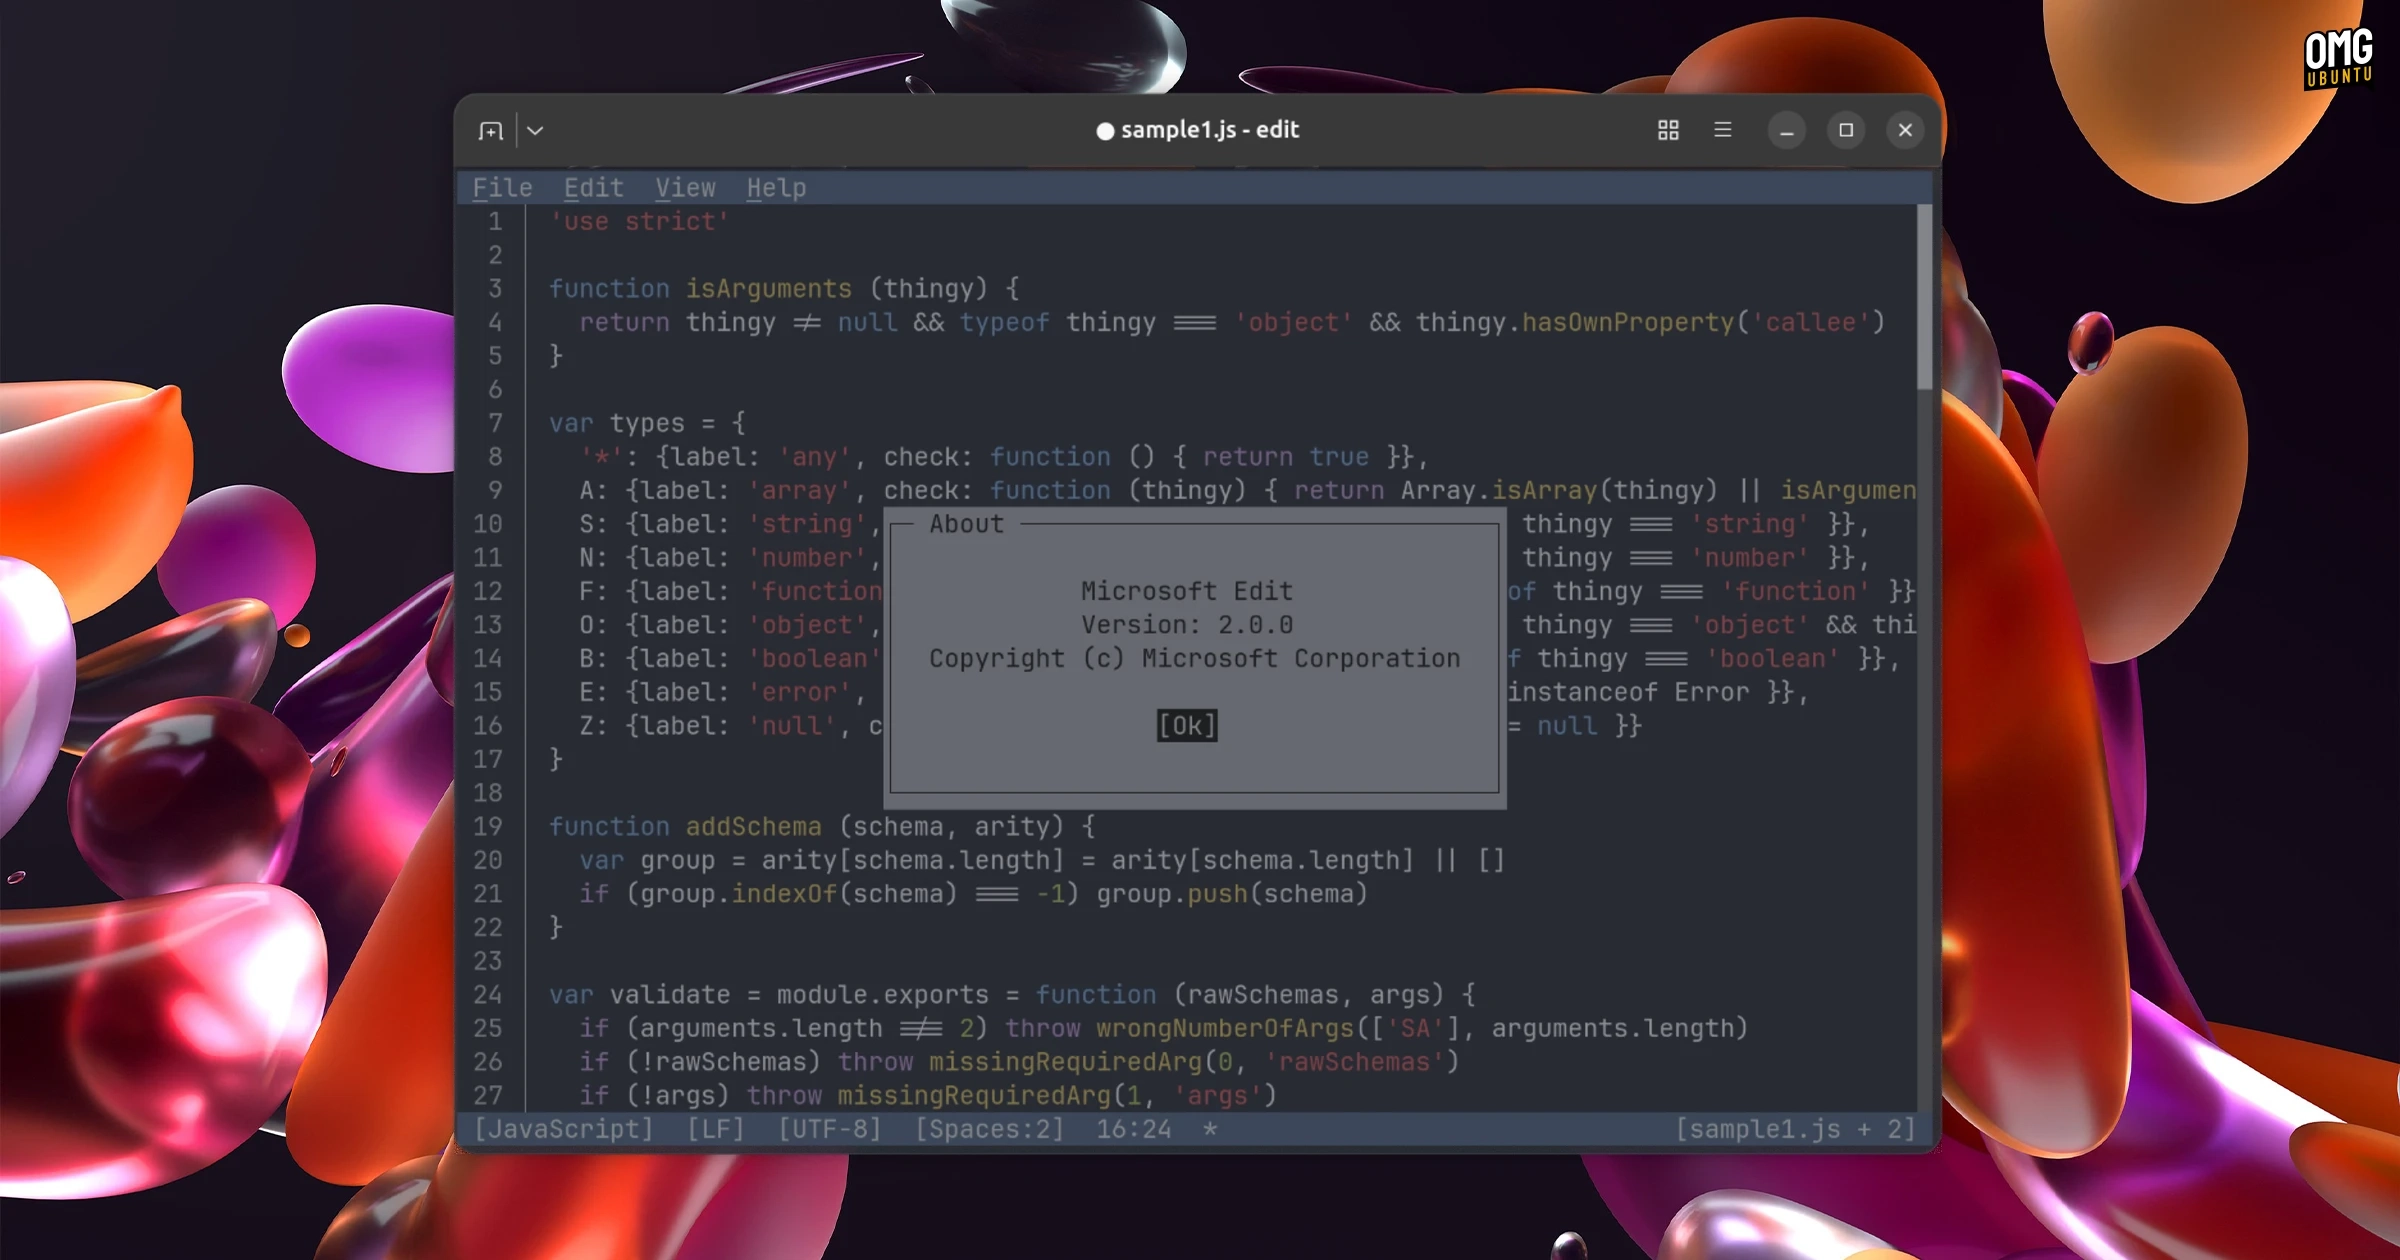Adjust indentation via [Spaces:2] indicator
The width and height of the screenshot is (2400, 1260).
989,1130
